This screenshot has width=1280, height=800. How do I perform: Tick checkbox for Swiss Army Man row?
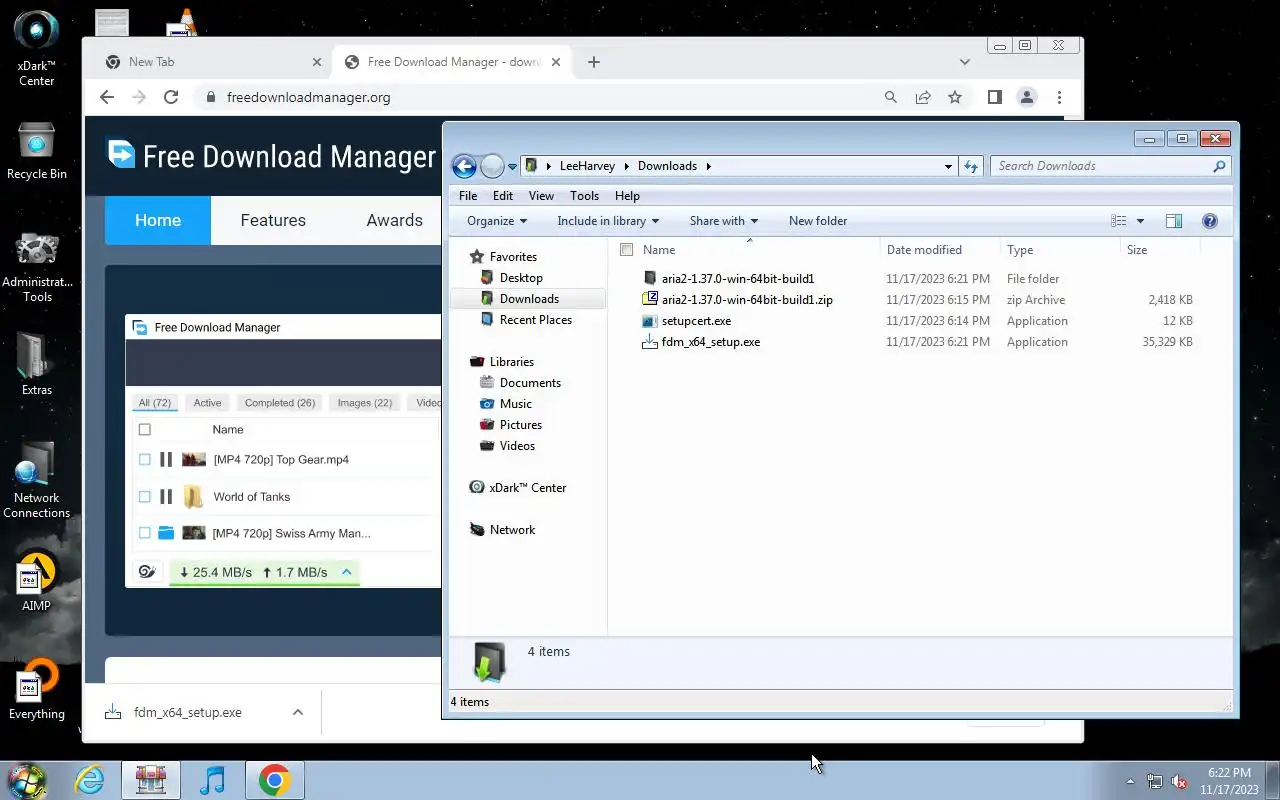coord(144,534)
